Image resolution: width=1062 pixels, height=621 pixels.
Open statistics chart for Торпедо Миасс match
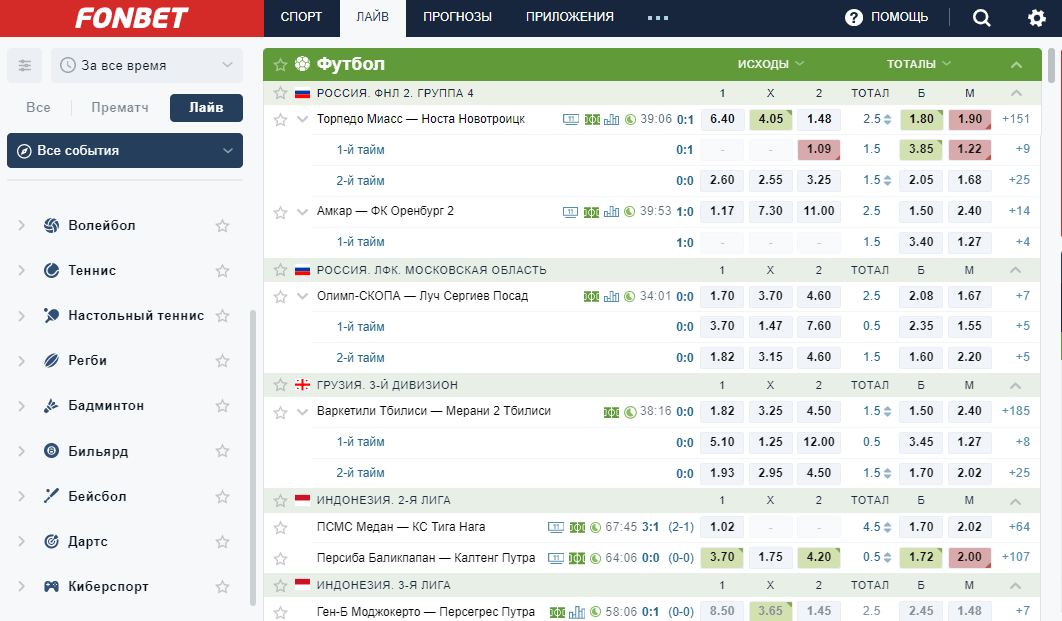point(612,119)
